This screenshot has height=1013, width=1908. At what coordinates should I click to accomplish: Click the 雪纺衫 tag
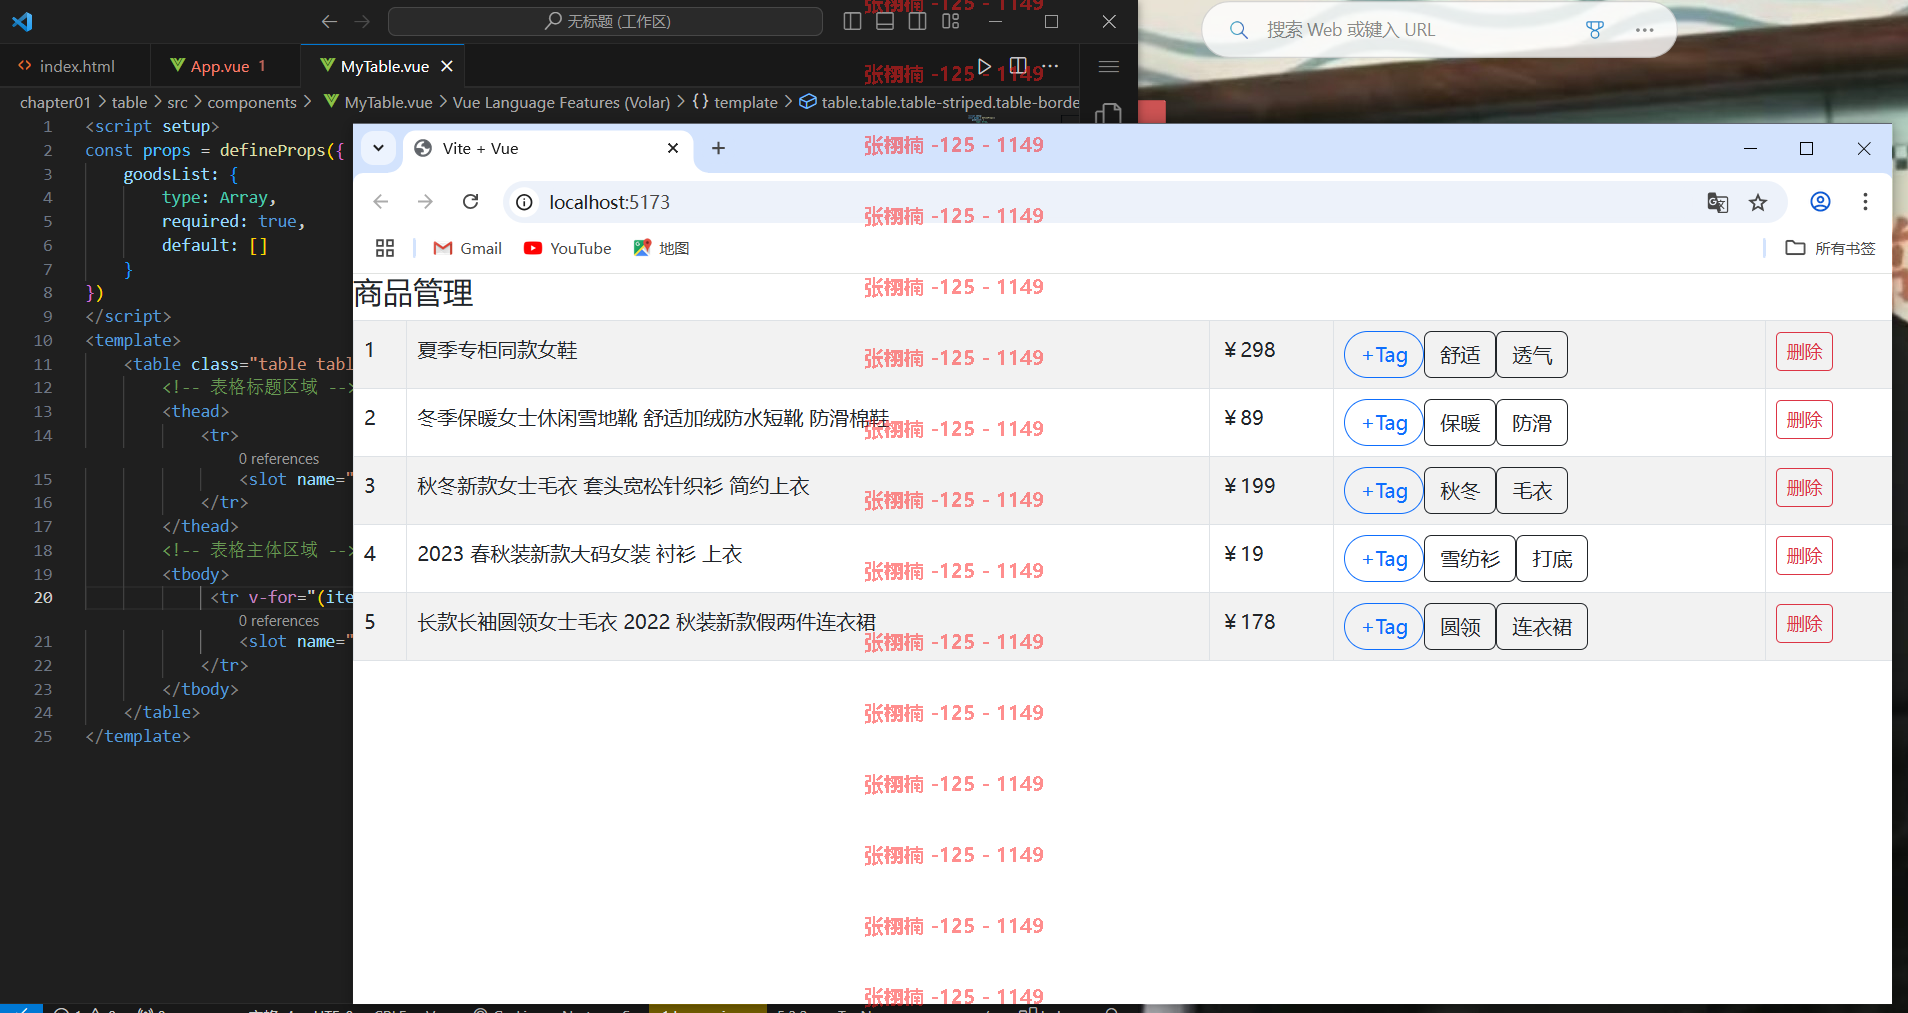tap(1470, 559)
